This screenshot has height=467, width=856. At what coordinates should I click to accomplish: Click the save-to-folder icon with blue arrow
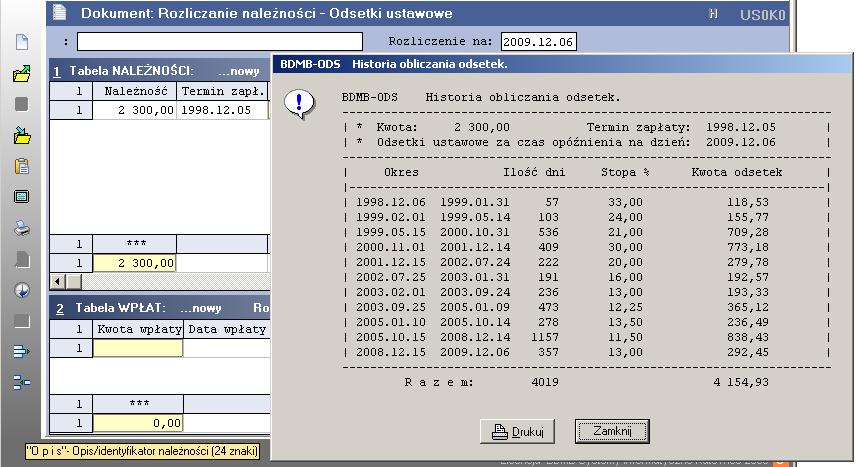[22, 135]
